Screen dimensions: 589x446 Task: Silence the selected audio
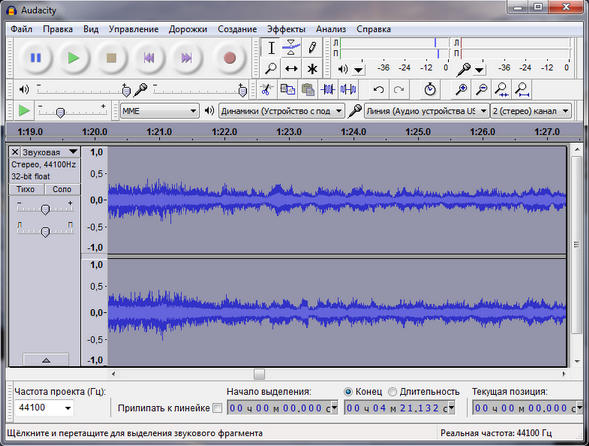pos(348,89)
